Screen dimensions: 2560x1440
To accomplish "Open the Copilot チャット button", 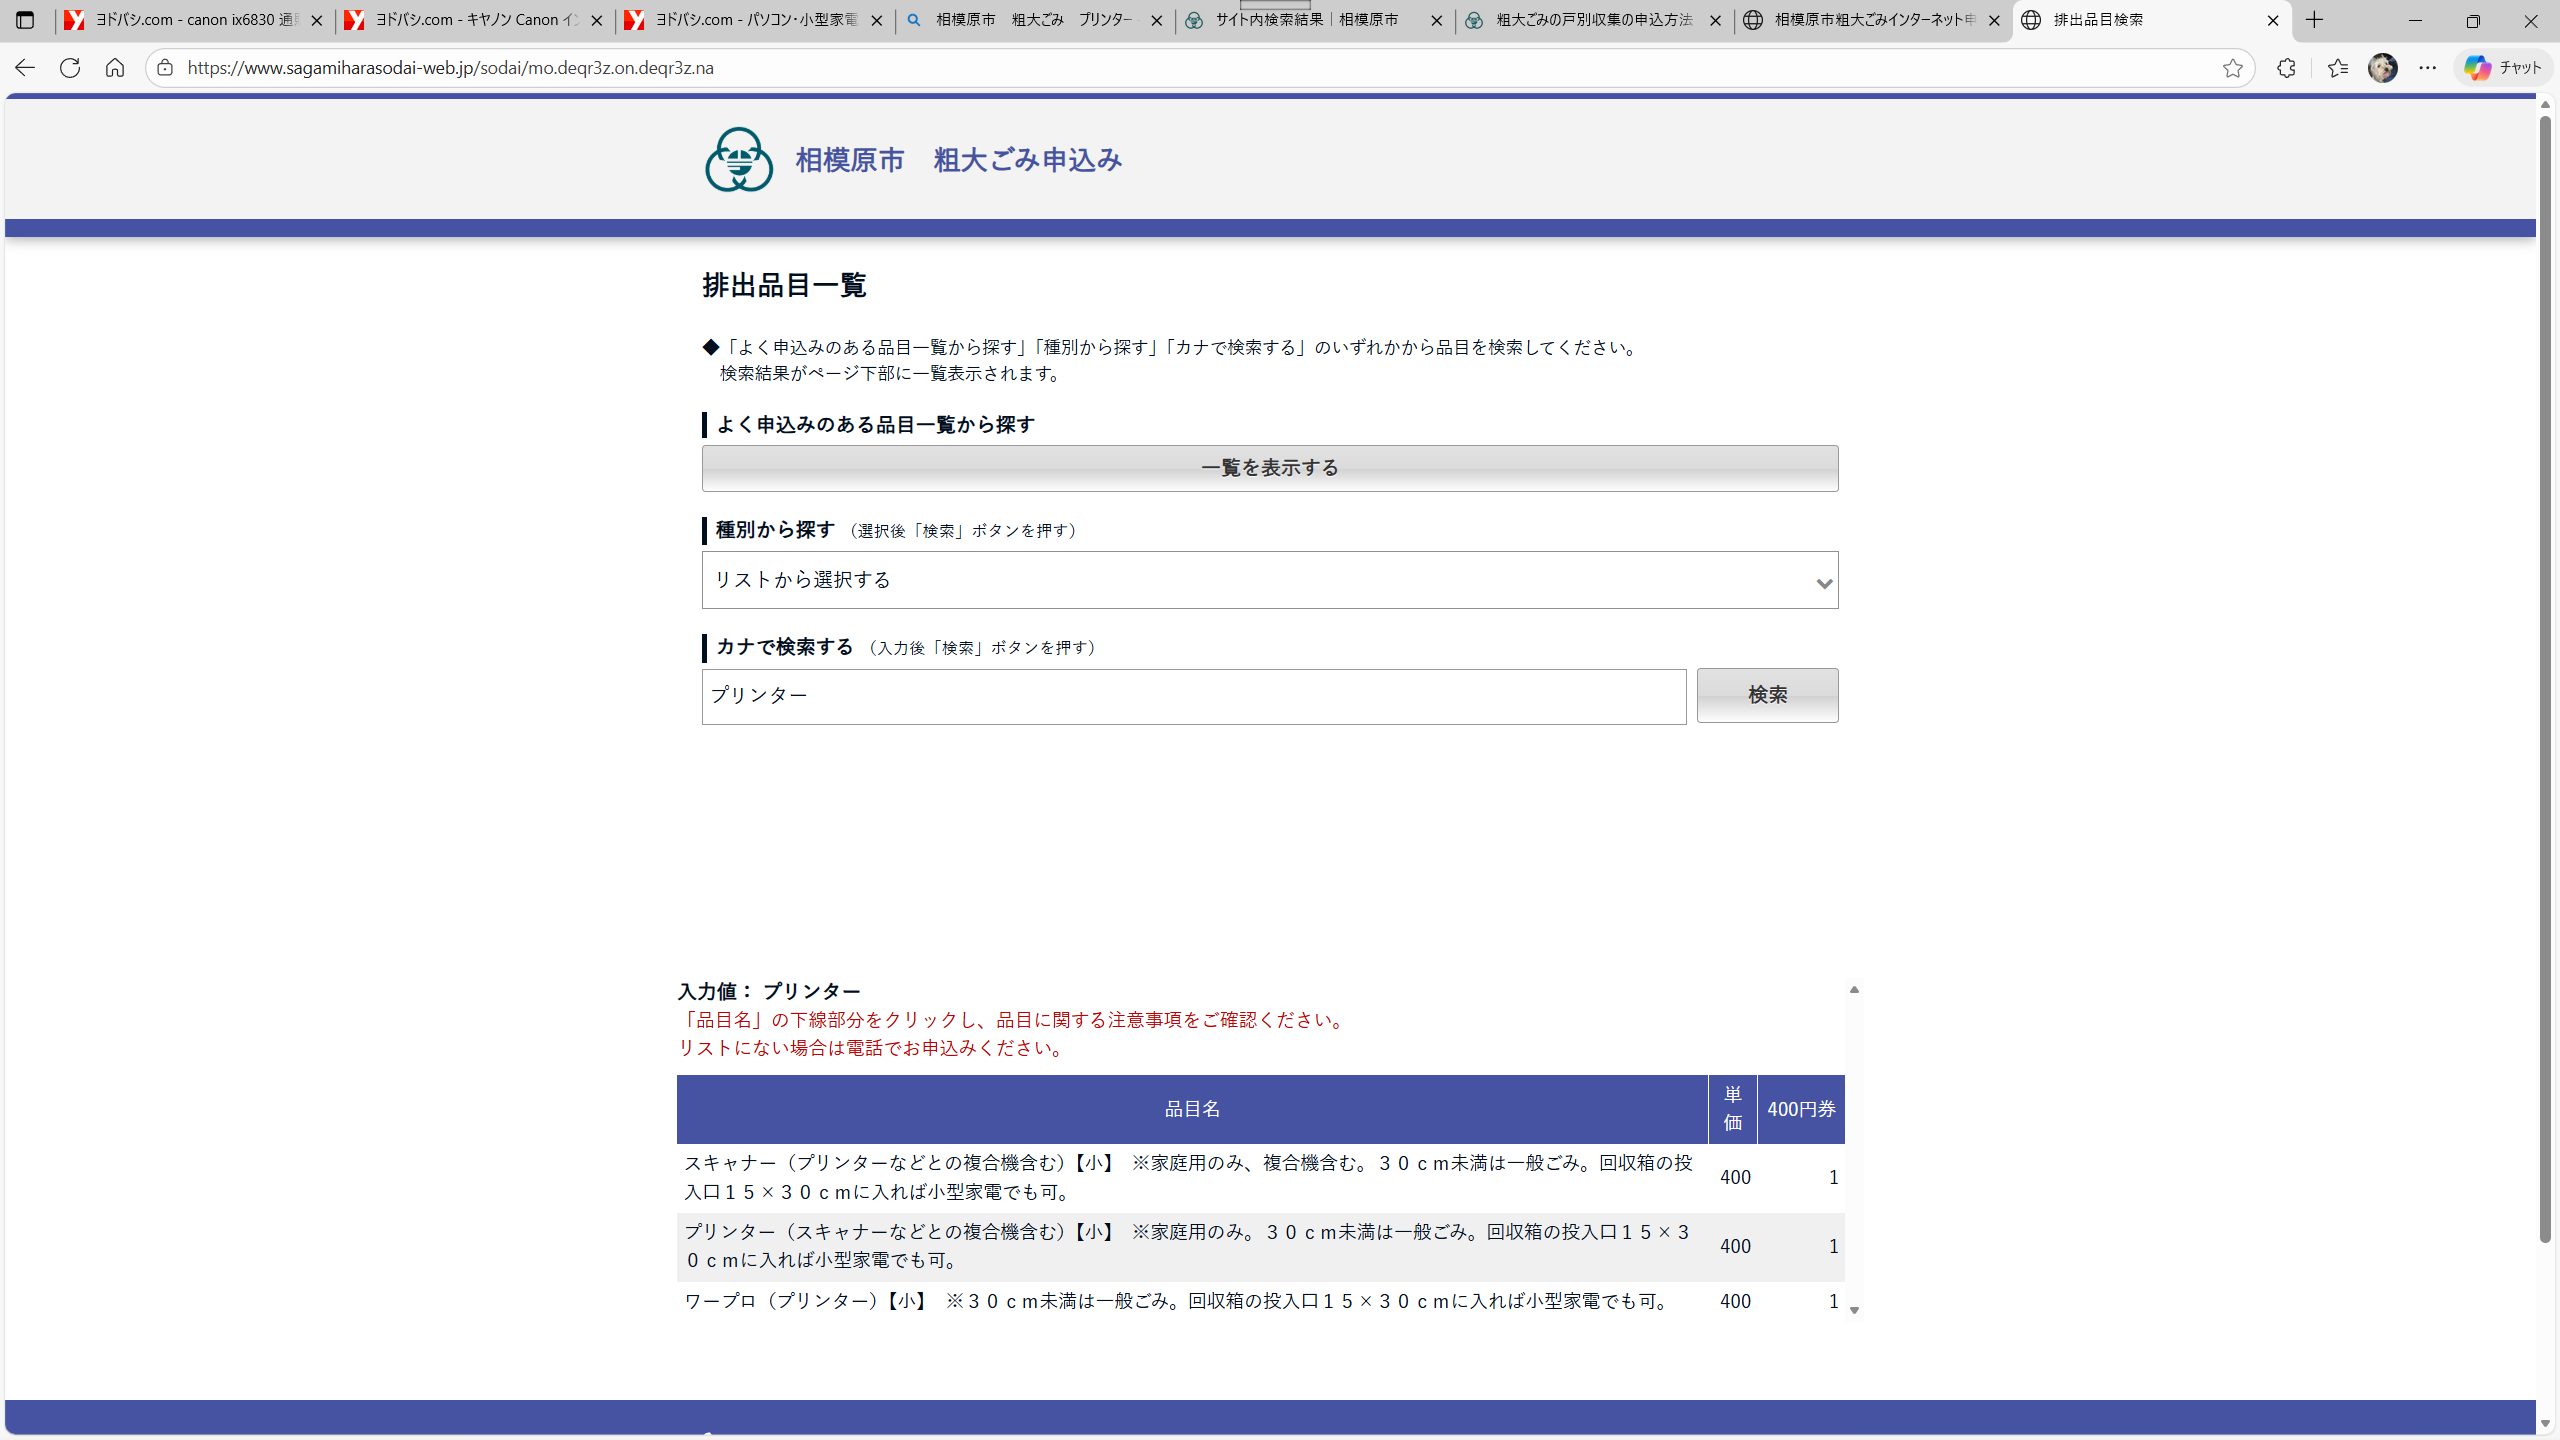I will pyautogui.click(x=2503, y=68).
